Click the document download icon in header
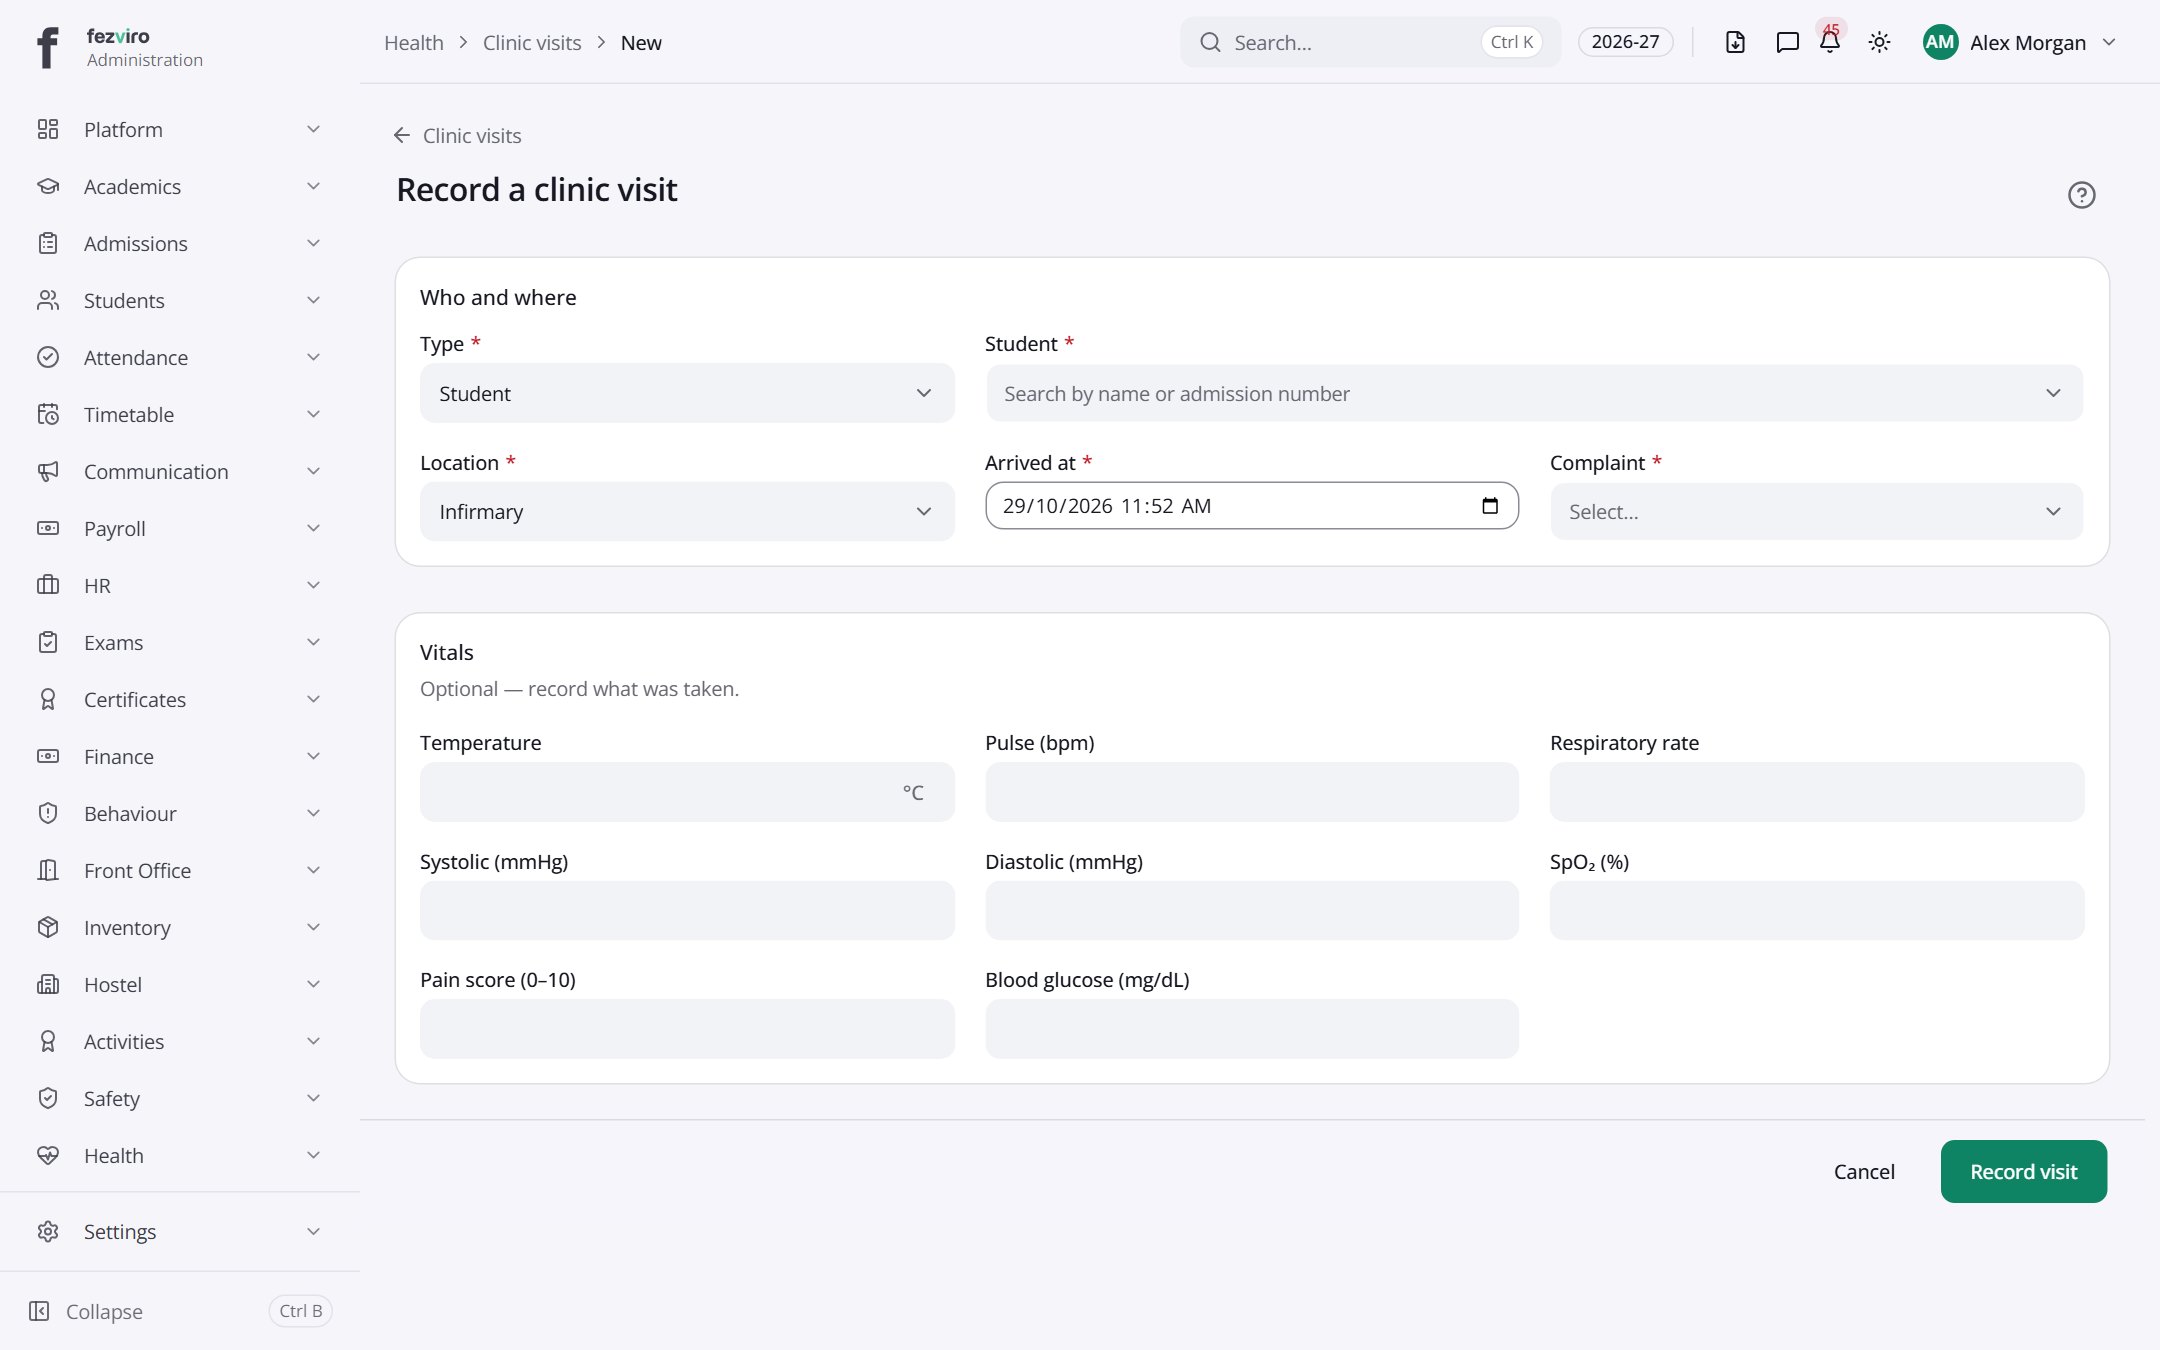2160x1350 pixels. [1735, 42]
